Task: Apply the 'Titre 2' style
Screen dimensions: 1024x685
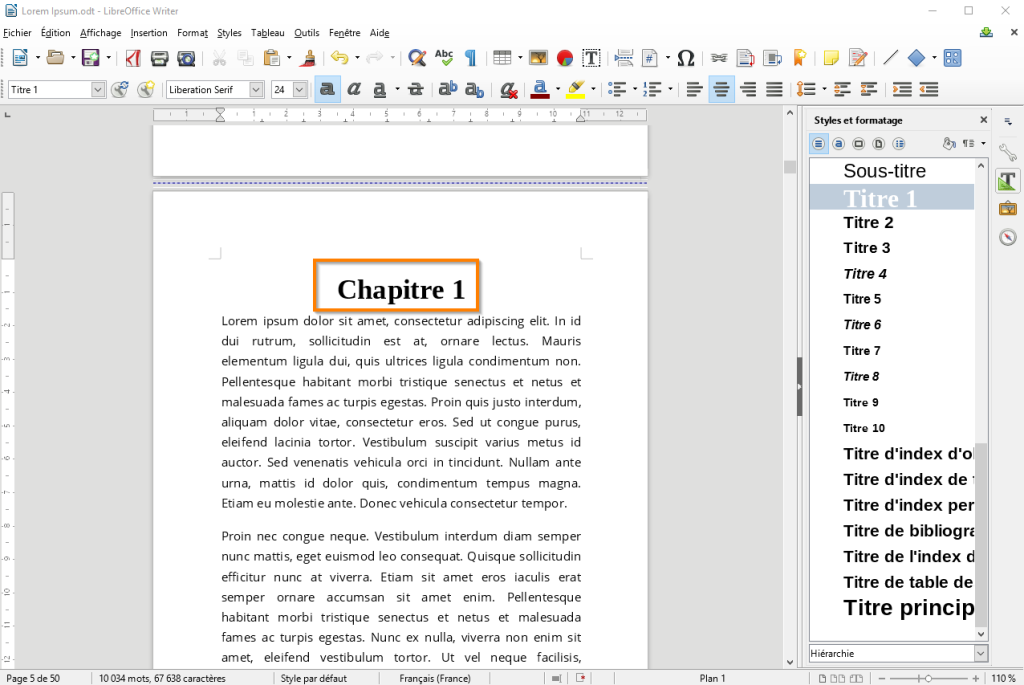Action: click(892, 223)
